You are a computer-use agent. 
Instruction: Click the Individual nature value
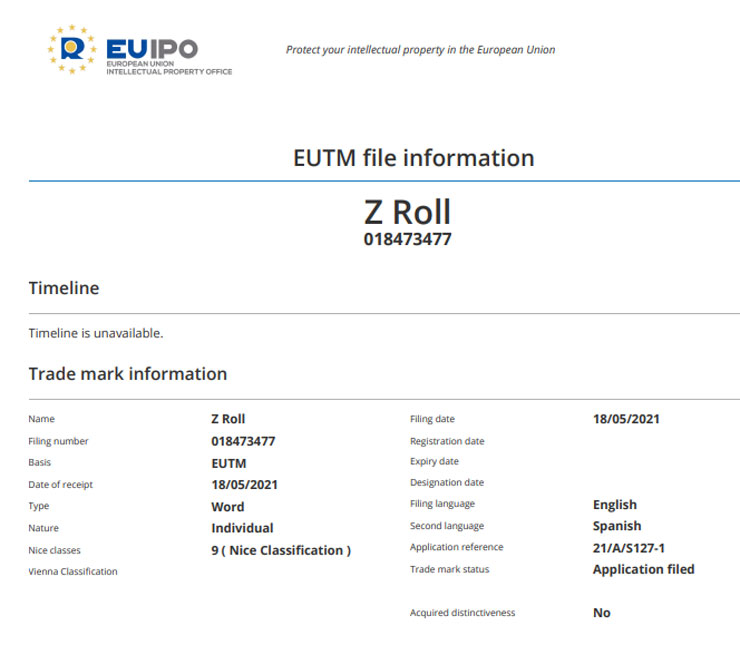point(242,528)
